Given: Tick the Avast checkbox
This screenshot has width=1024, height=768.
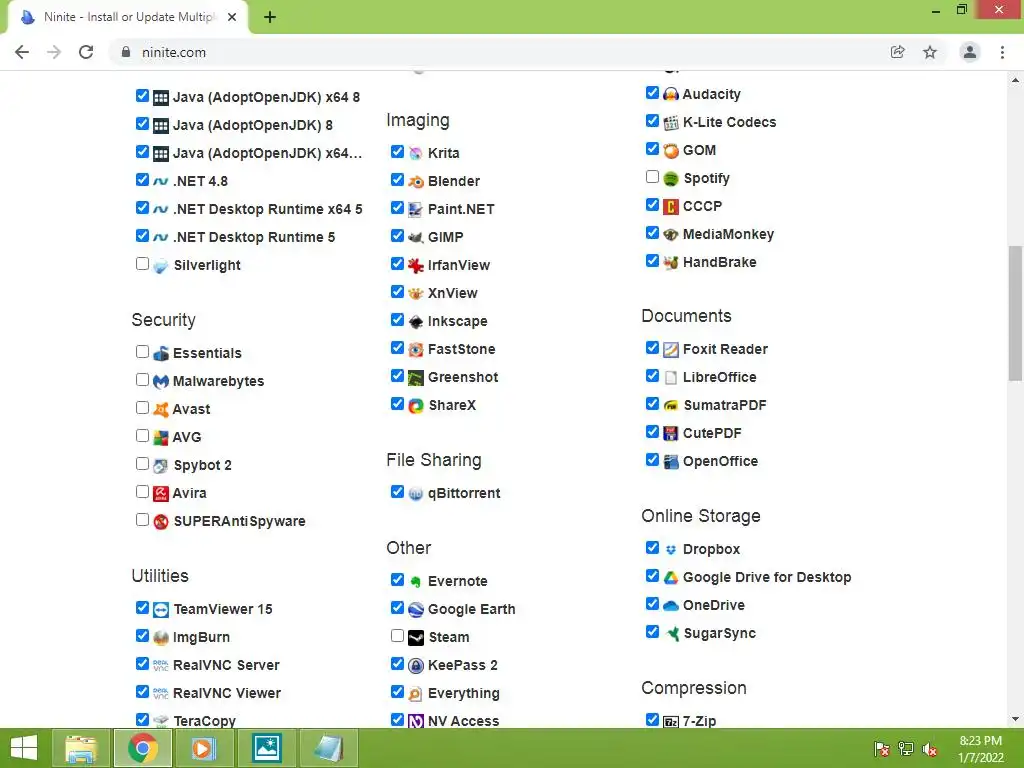Looking at the screenshot, I should coord(142,408).
